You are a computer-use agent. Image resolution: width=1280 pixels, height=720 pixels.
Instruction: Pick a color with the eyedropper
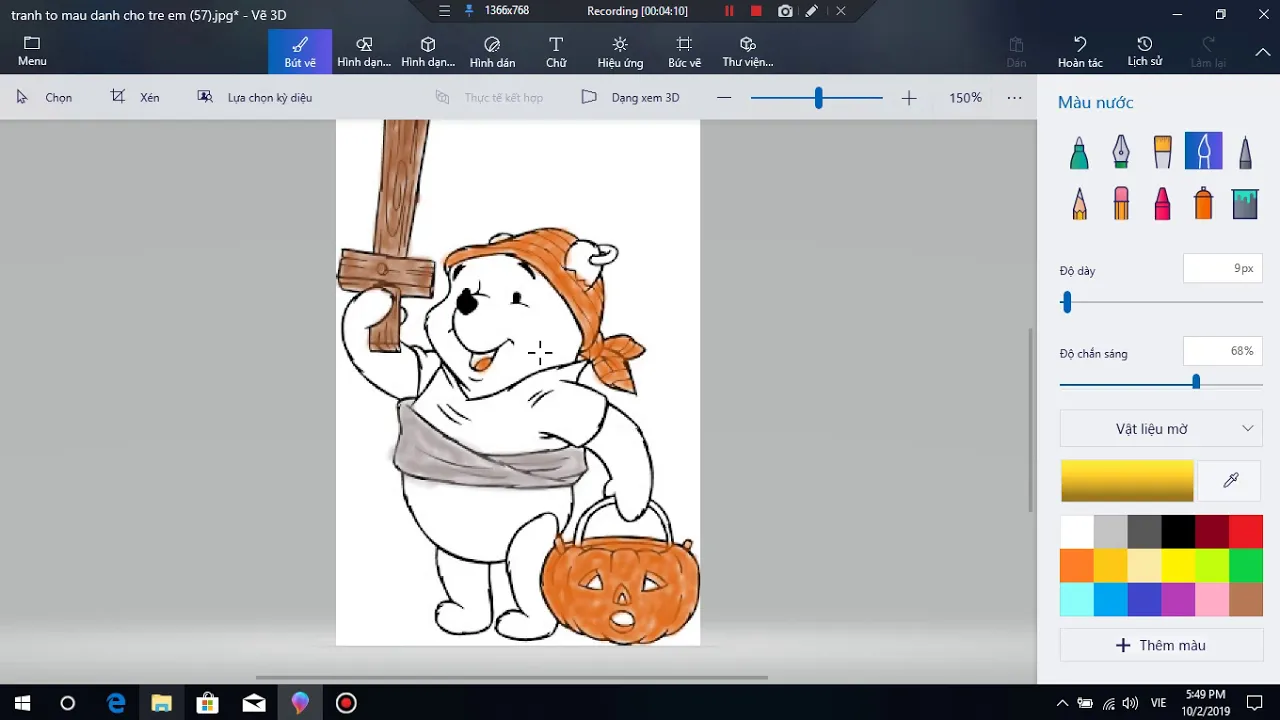tap(1231, 481)
